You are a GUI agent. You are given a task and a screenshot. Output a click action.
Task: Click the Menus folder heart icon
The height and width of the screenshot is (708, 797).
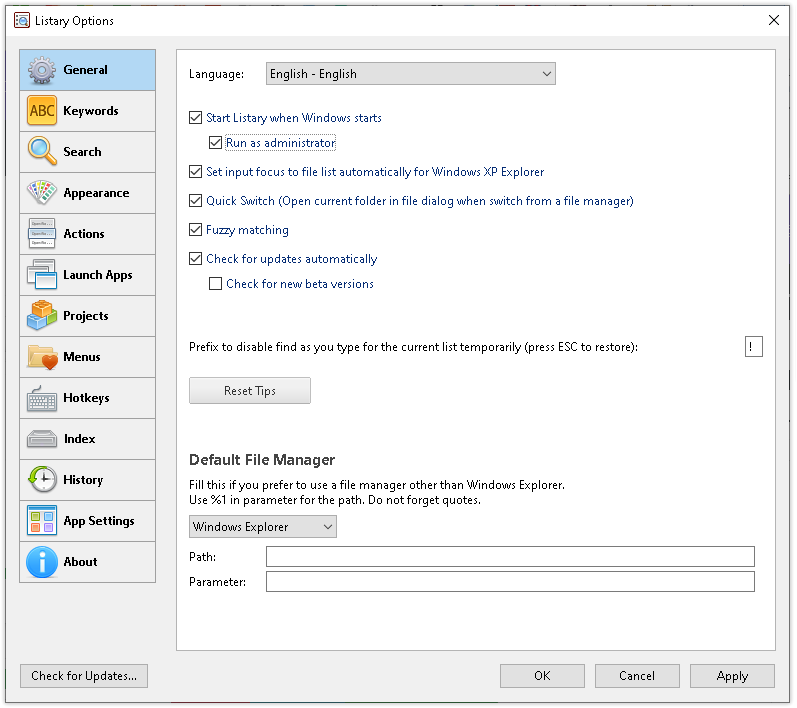pos(42,357)
